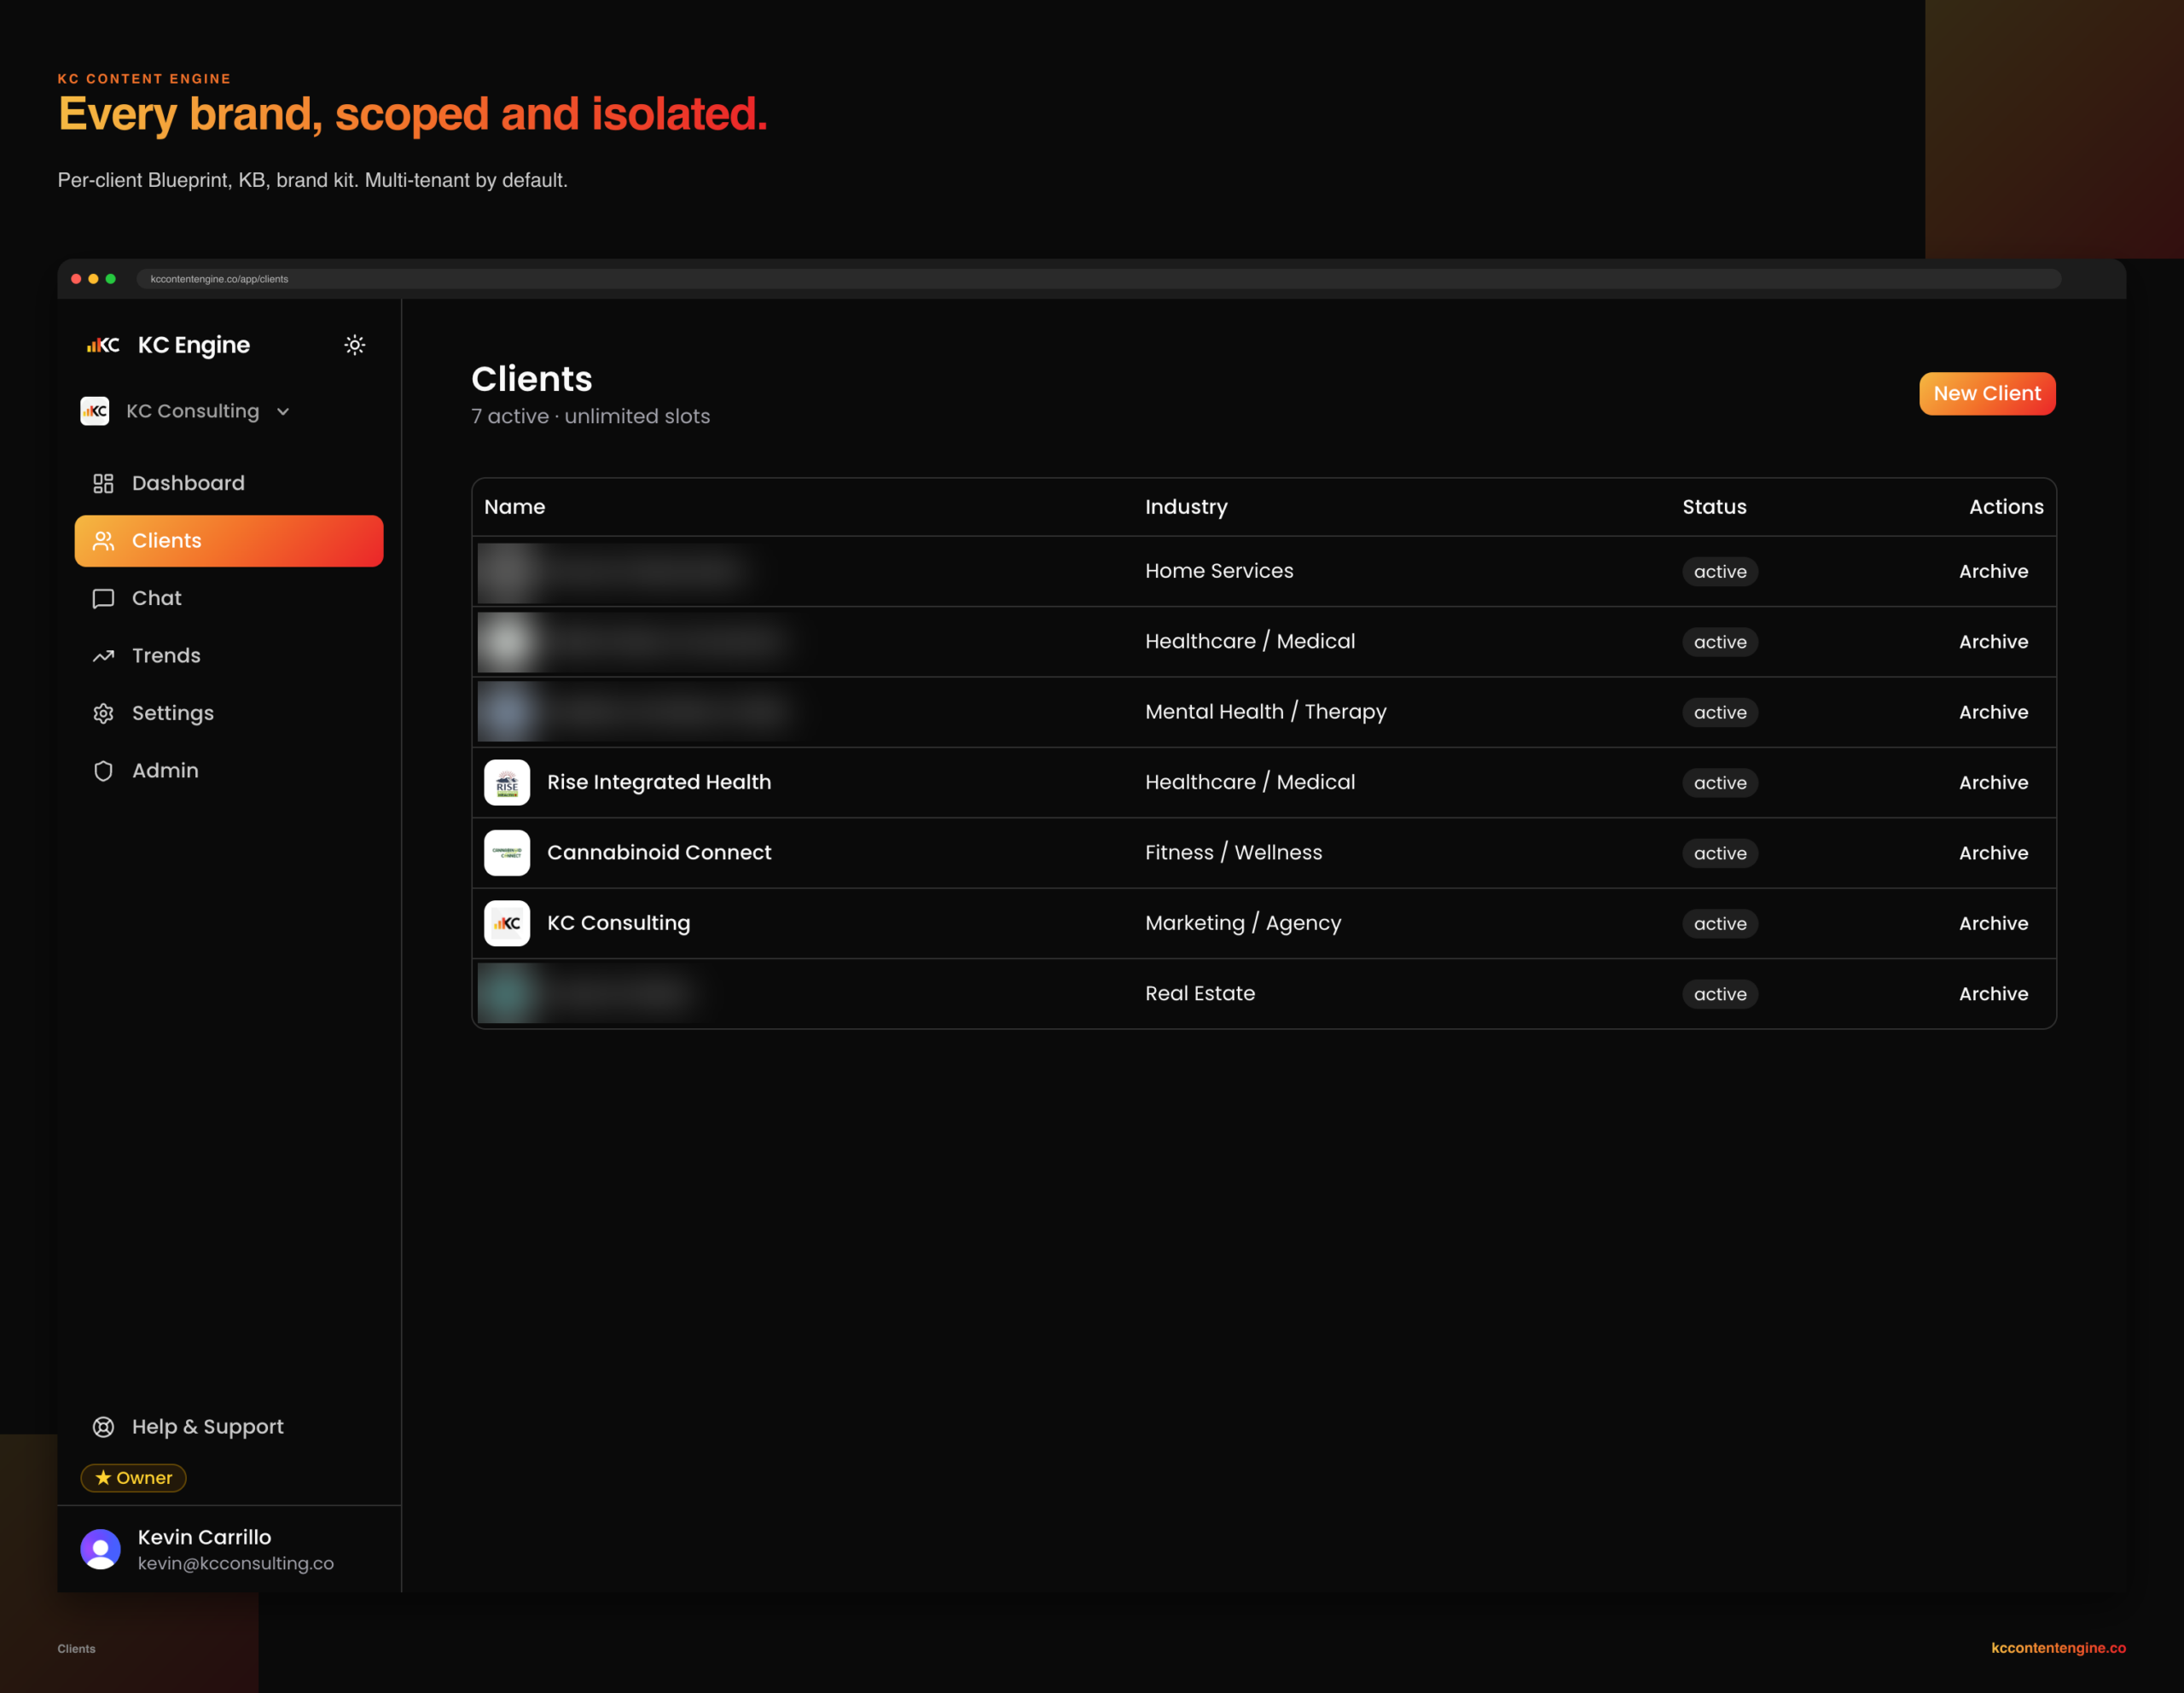Create a New Client

pyautogui.click(x=1987, y=394)
